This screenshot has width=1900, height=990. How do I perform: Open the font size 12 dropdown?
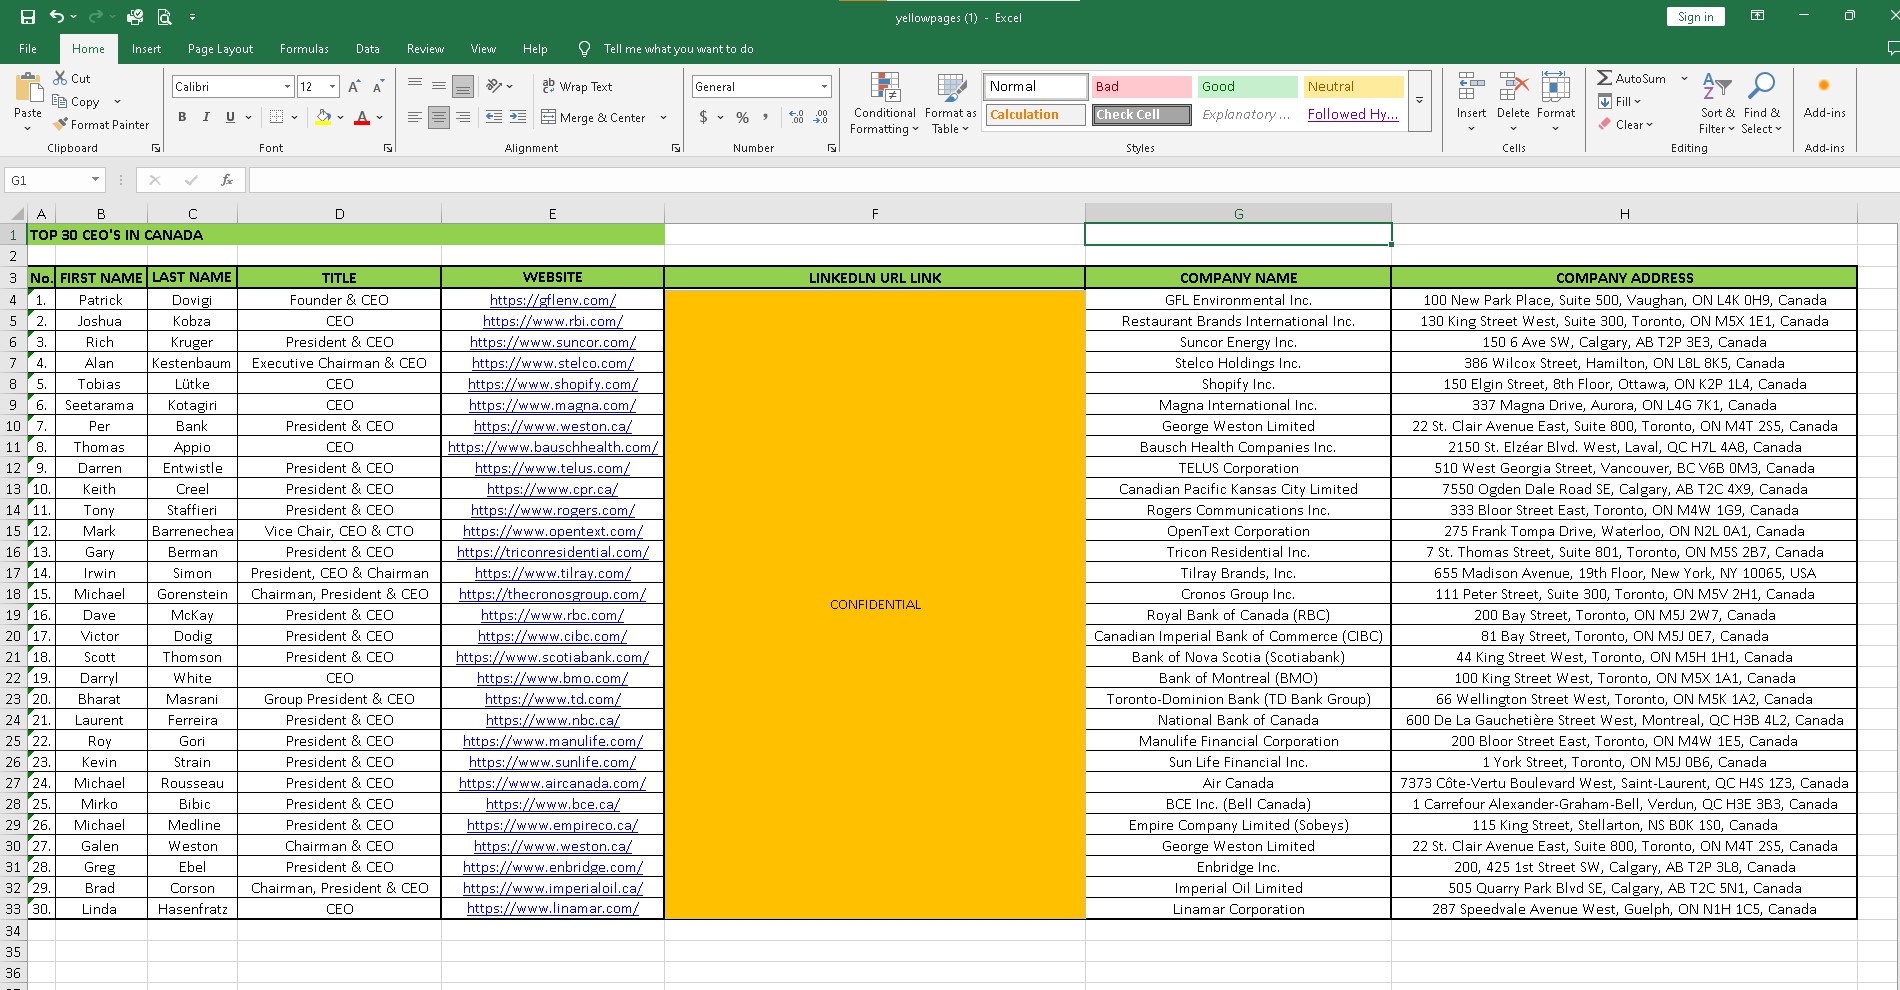tap(333, 87)
